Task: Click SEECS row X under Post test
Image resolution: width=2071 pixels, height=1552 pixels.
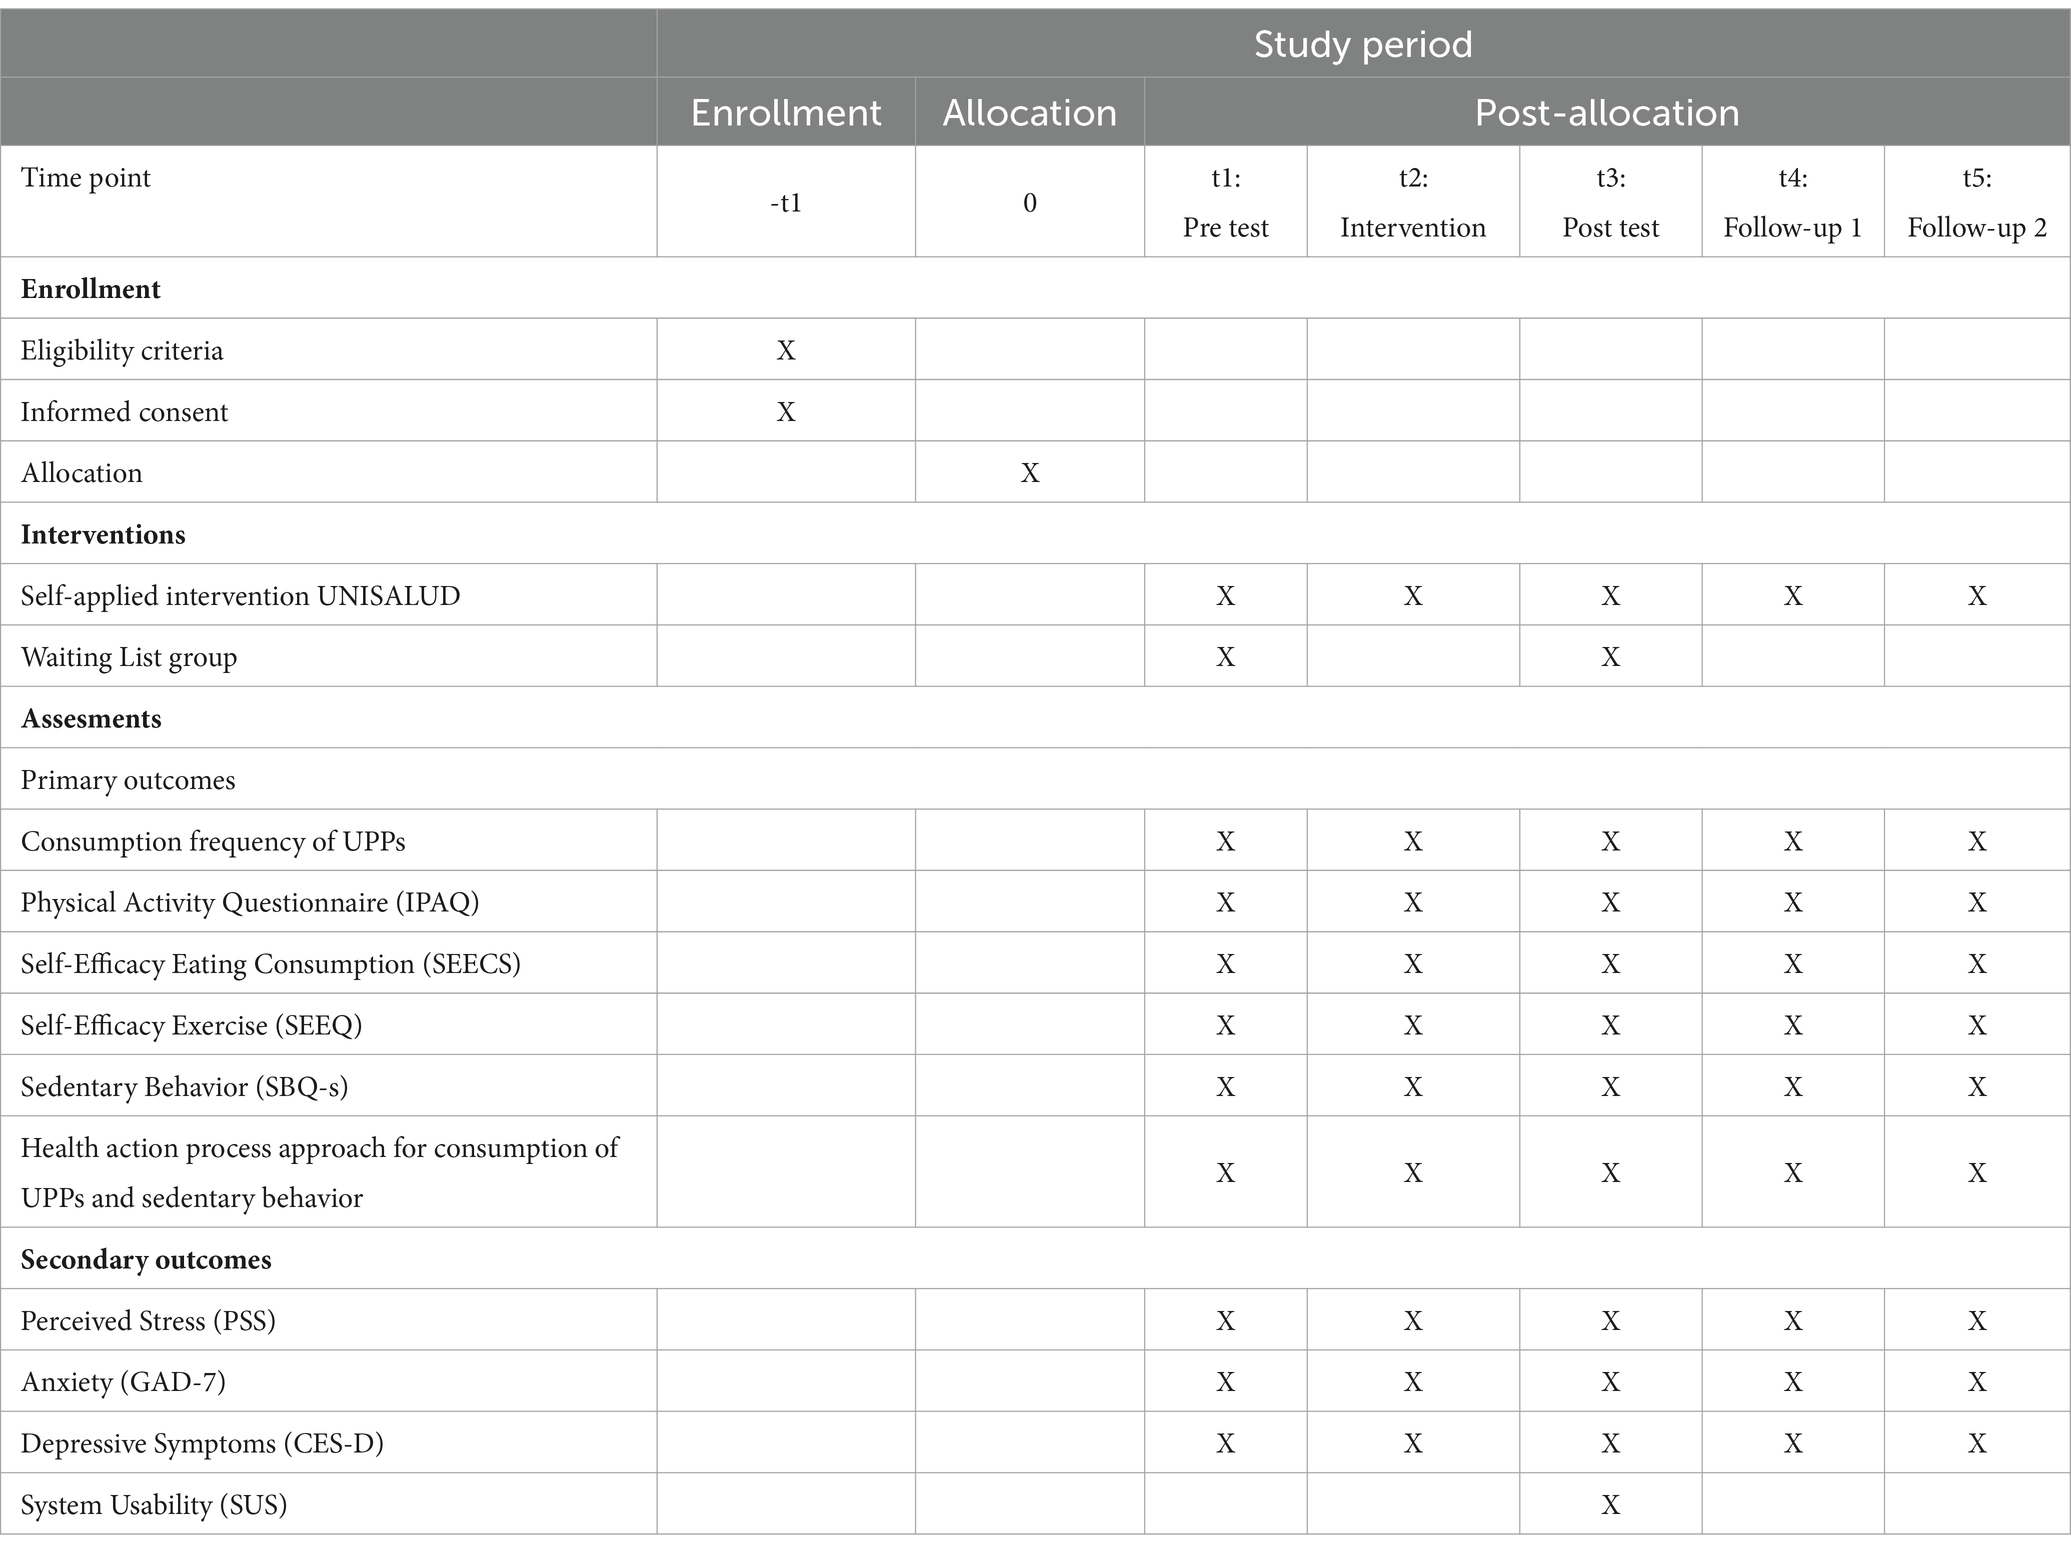Action: (x=1611, y=964)
